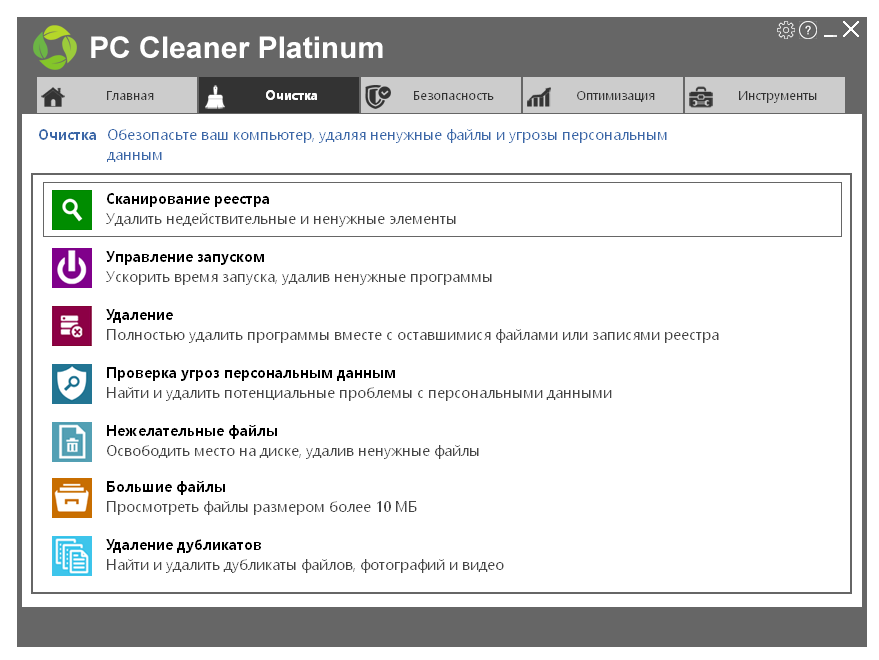Switch to the Главная tab
The width and height of the screenshot is (879, 660).
(117, 95)
